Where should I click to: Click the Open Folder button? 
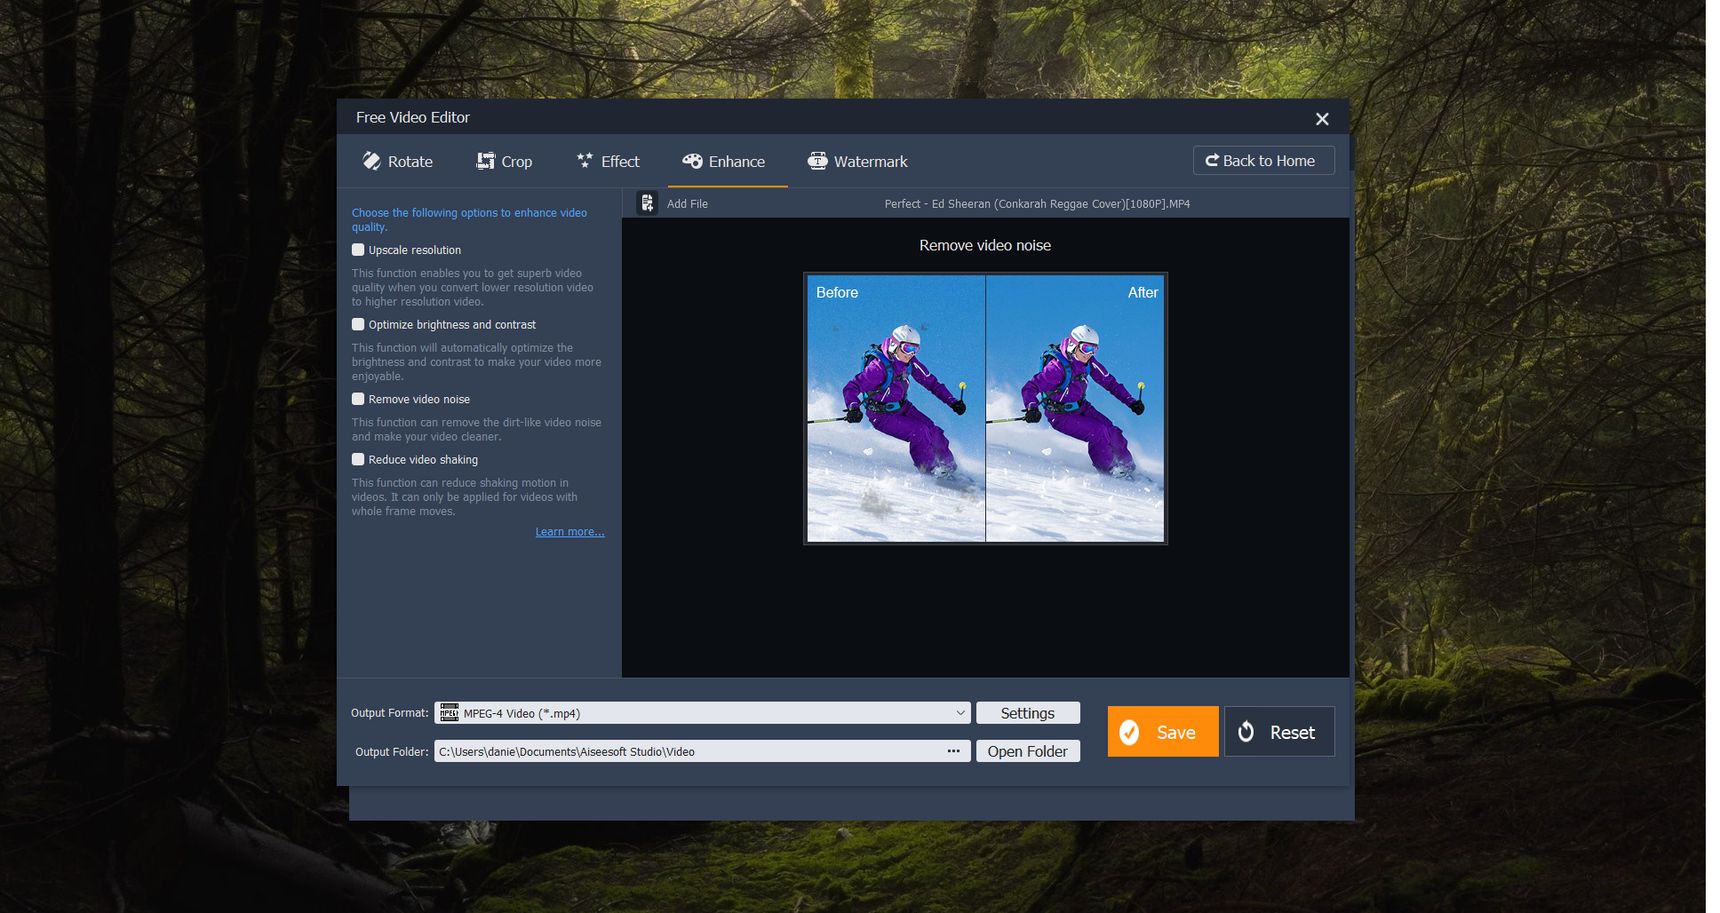(x=1028, y=751)
